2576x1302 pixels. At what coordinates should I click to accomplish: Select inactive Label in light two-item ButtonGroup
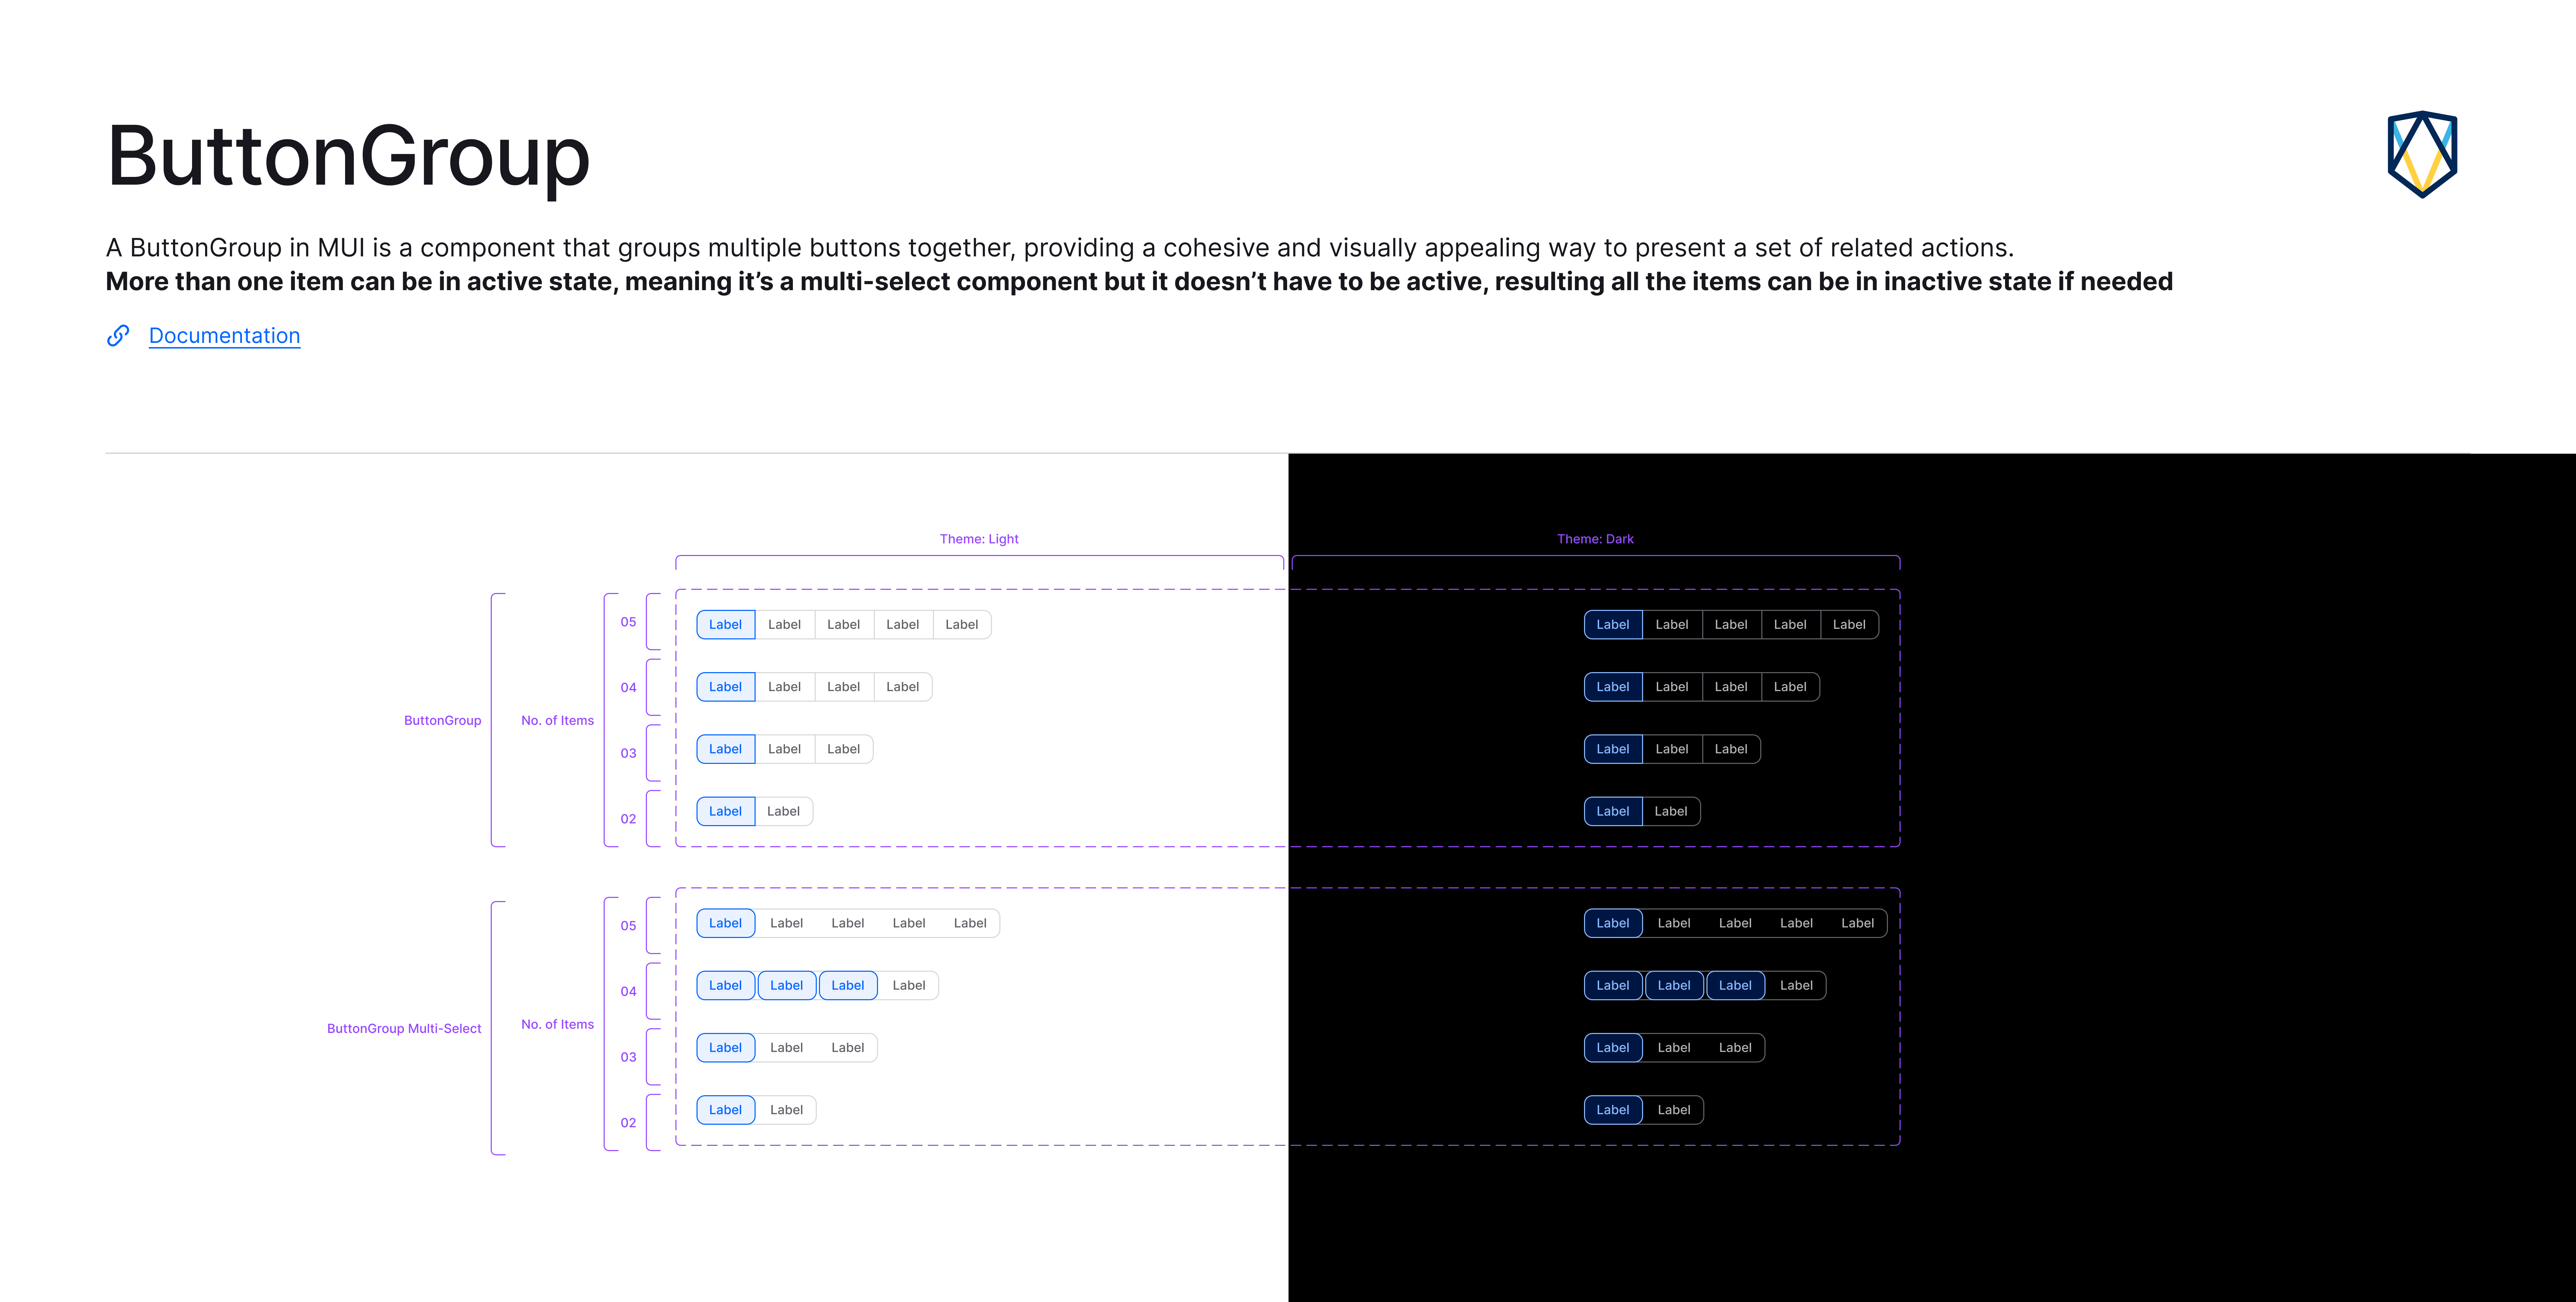tap(784, 811)
